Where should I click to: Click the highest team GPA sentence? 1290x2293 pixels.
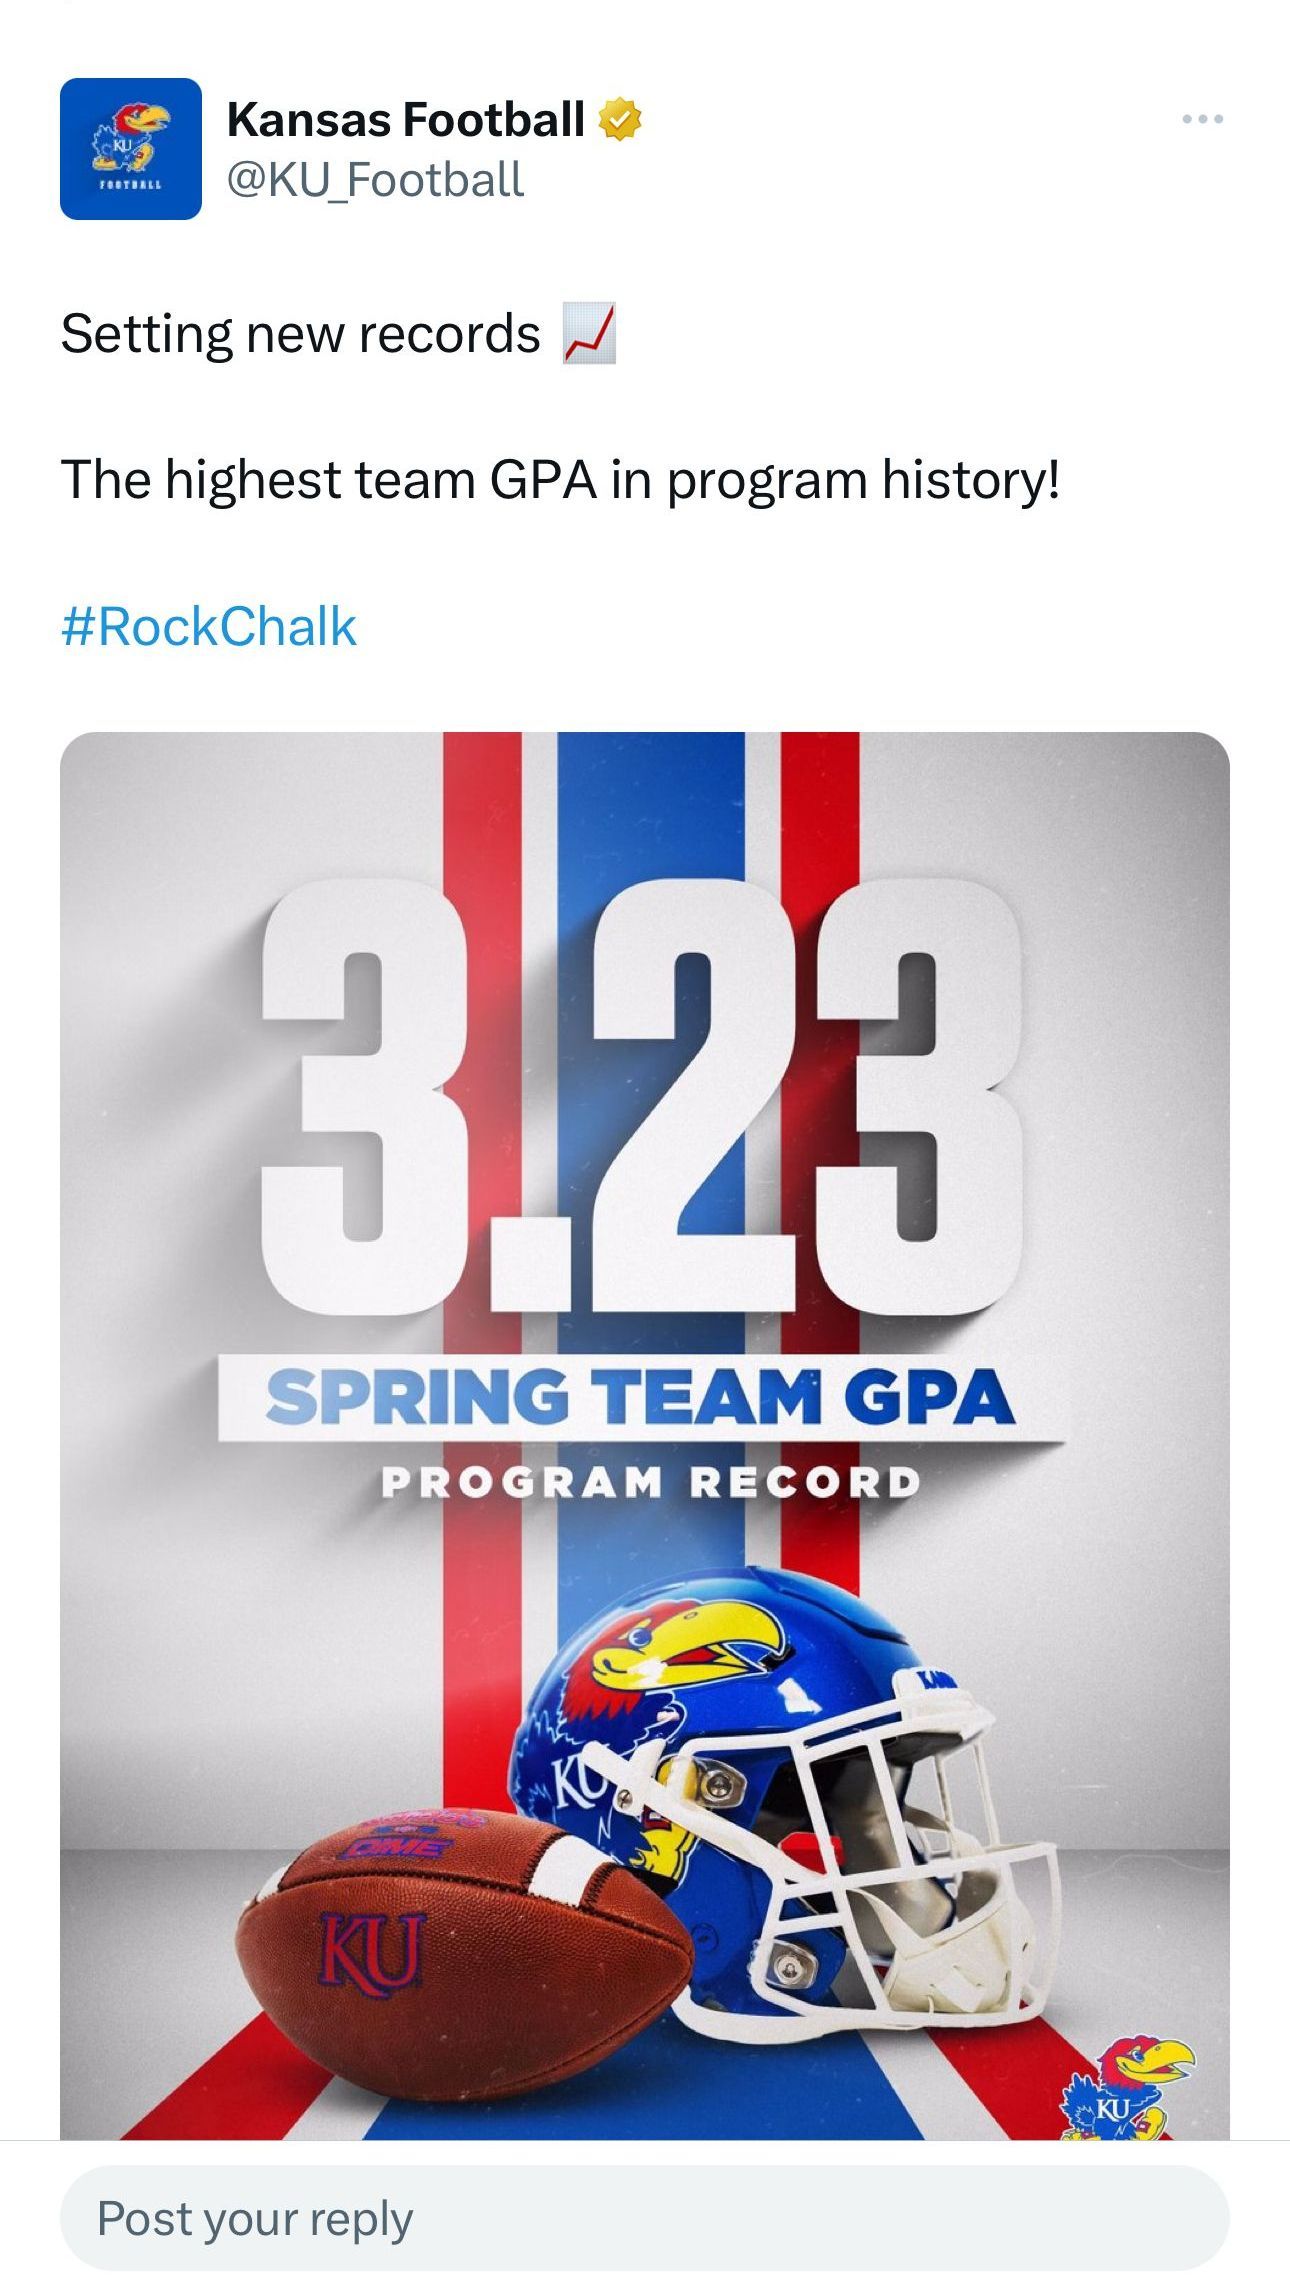560,480
